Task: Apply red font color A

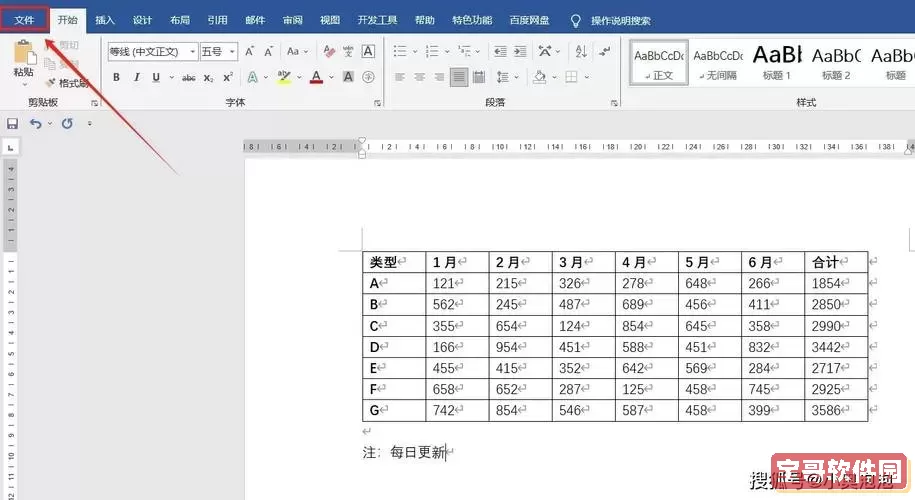Action: point(316,77)
